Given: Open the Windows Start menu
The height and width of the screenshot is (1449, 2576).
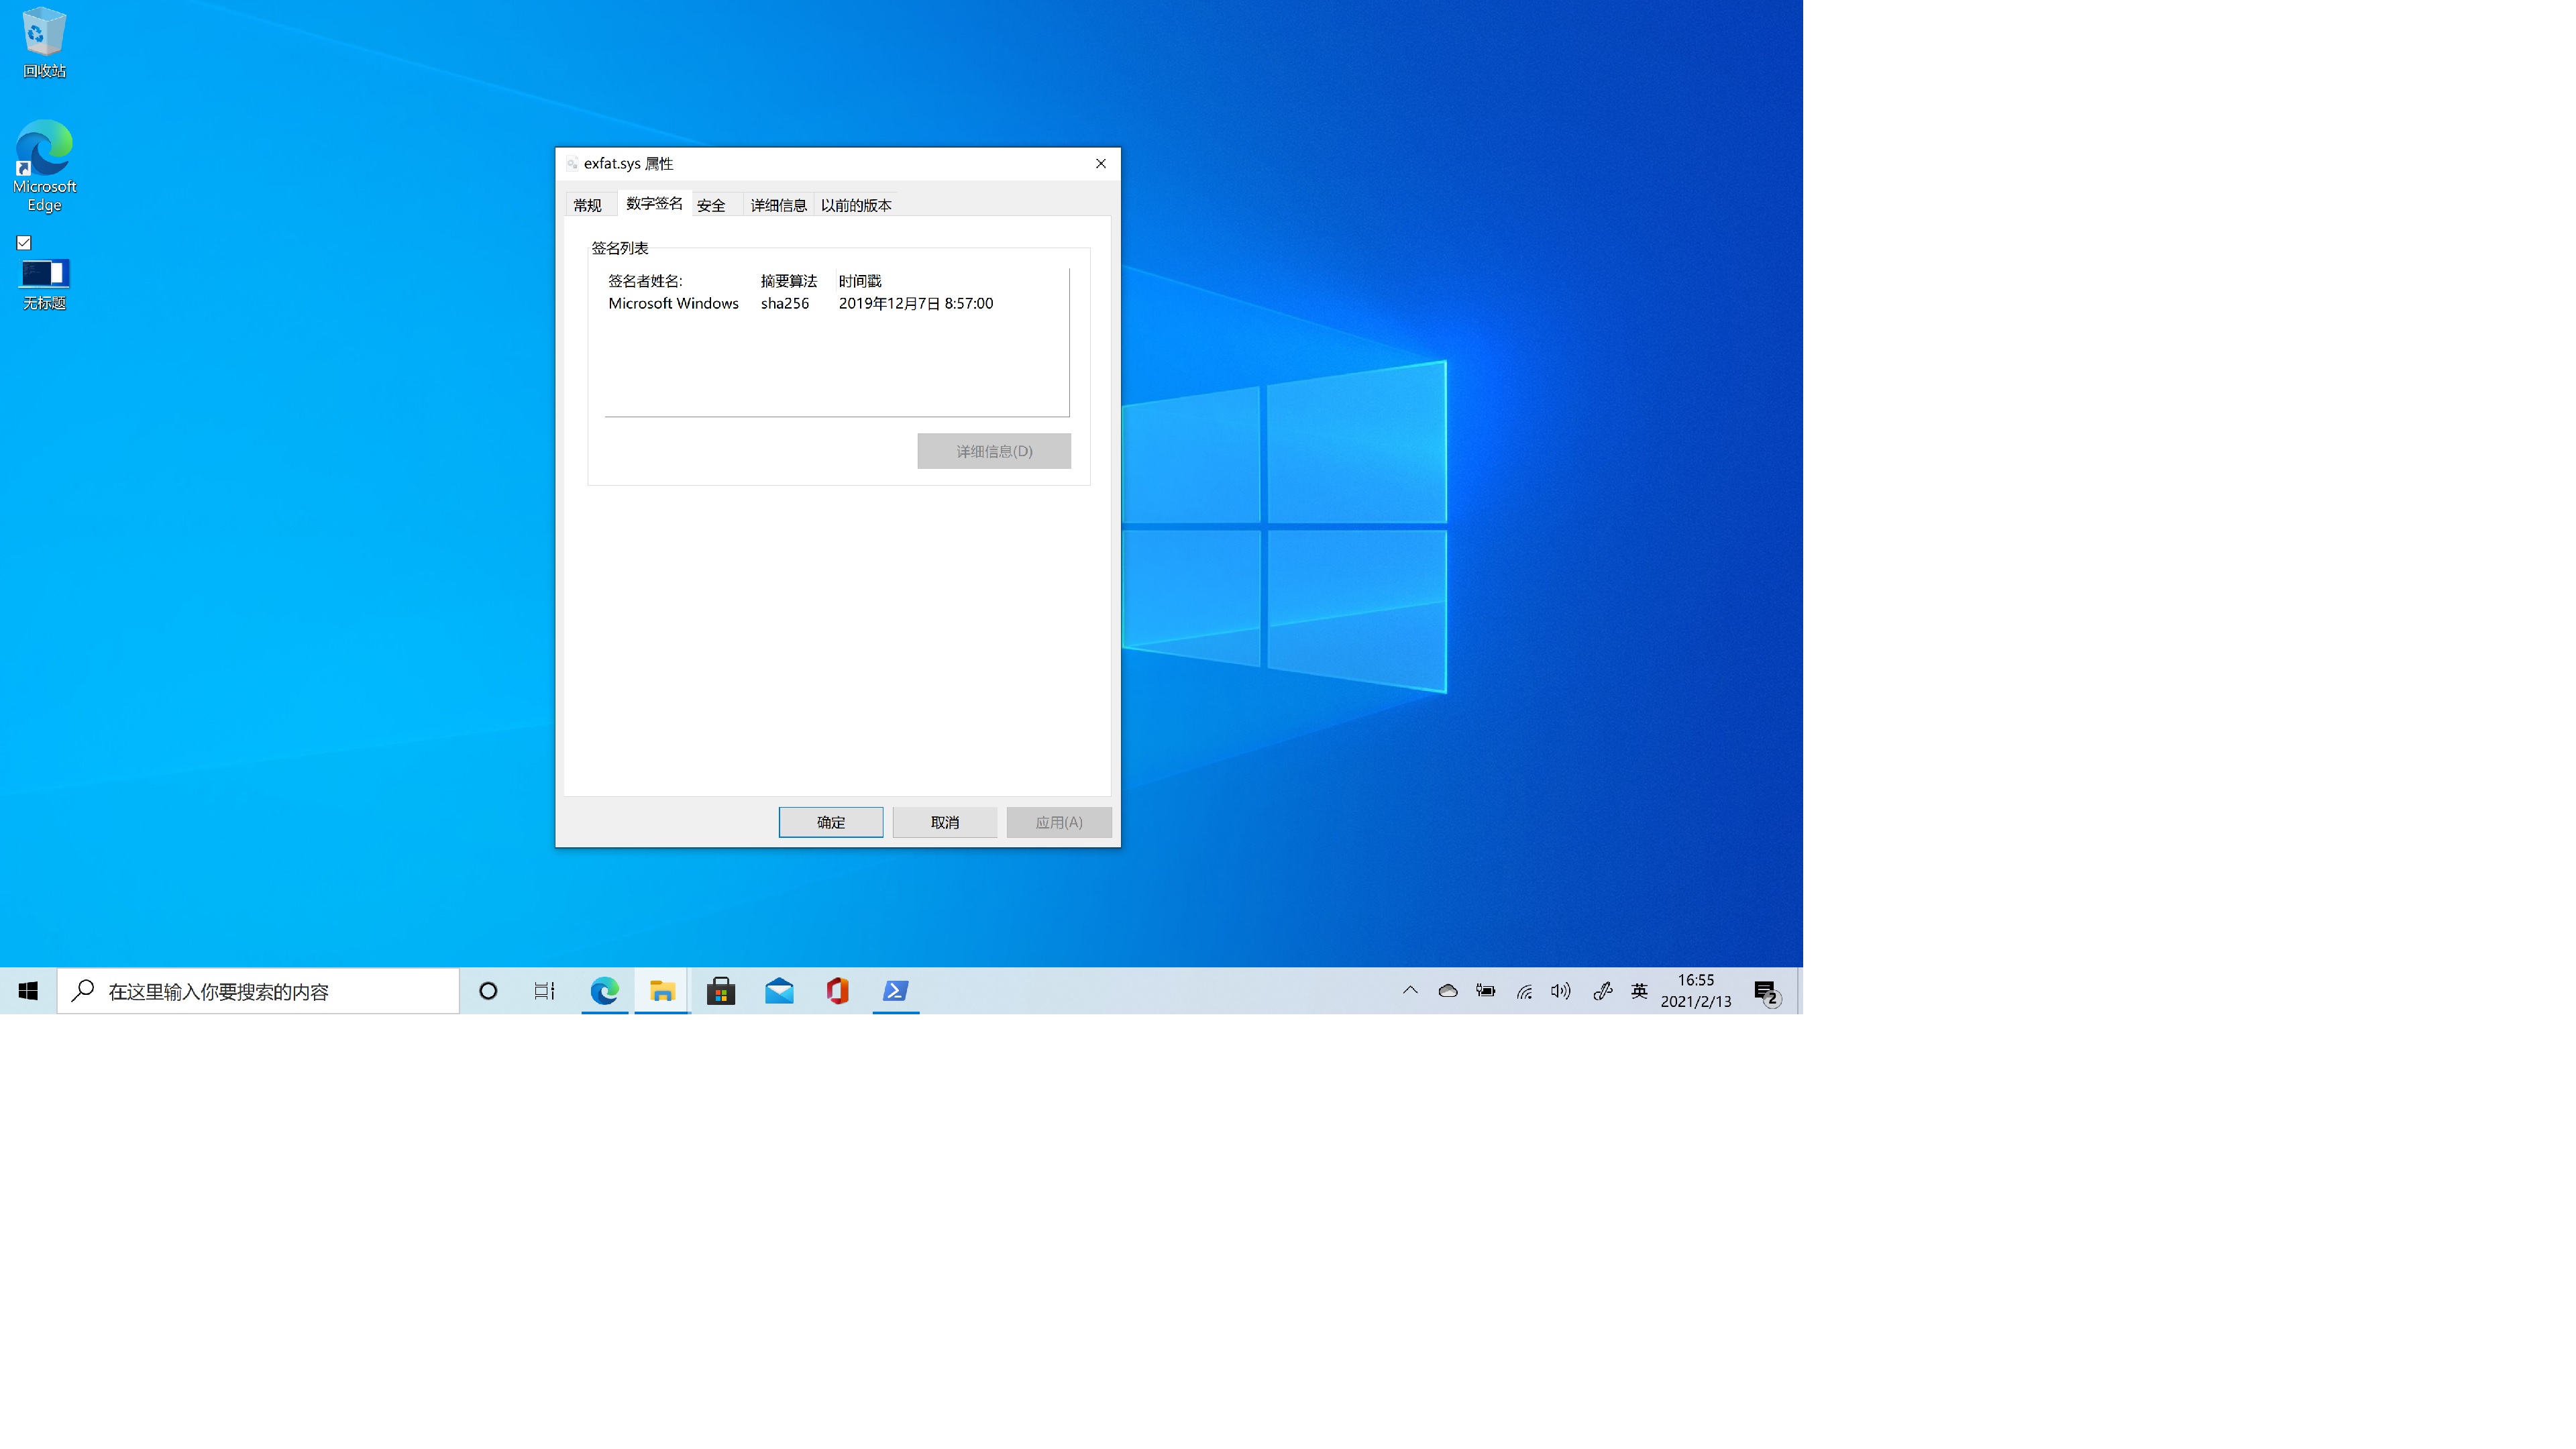Looking at the screenshot, I should coord(28,991).
